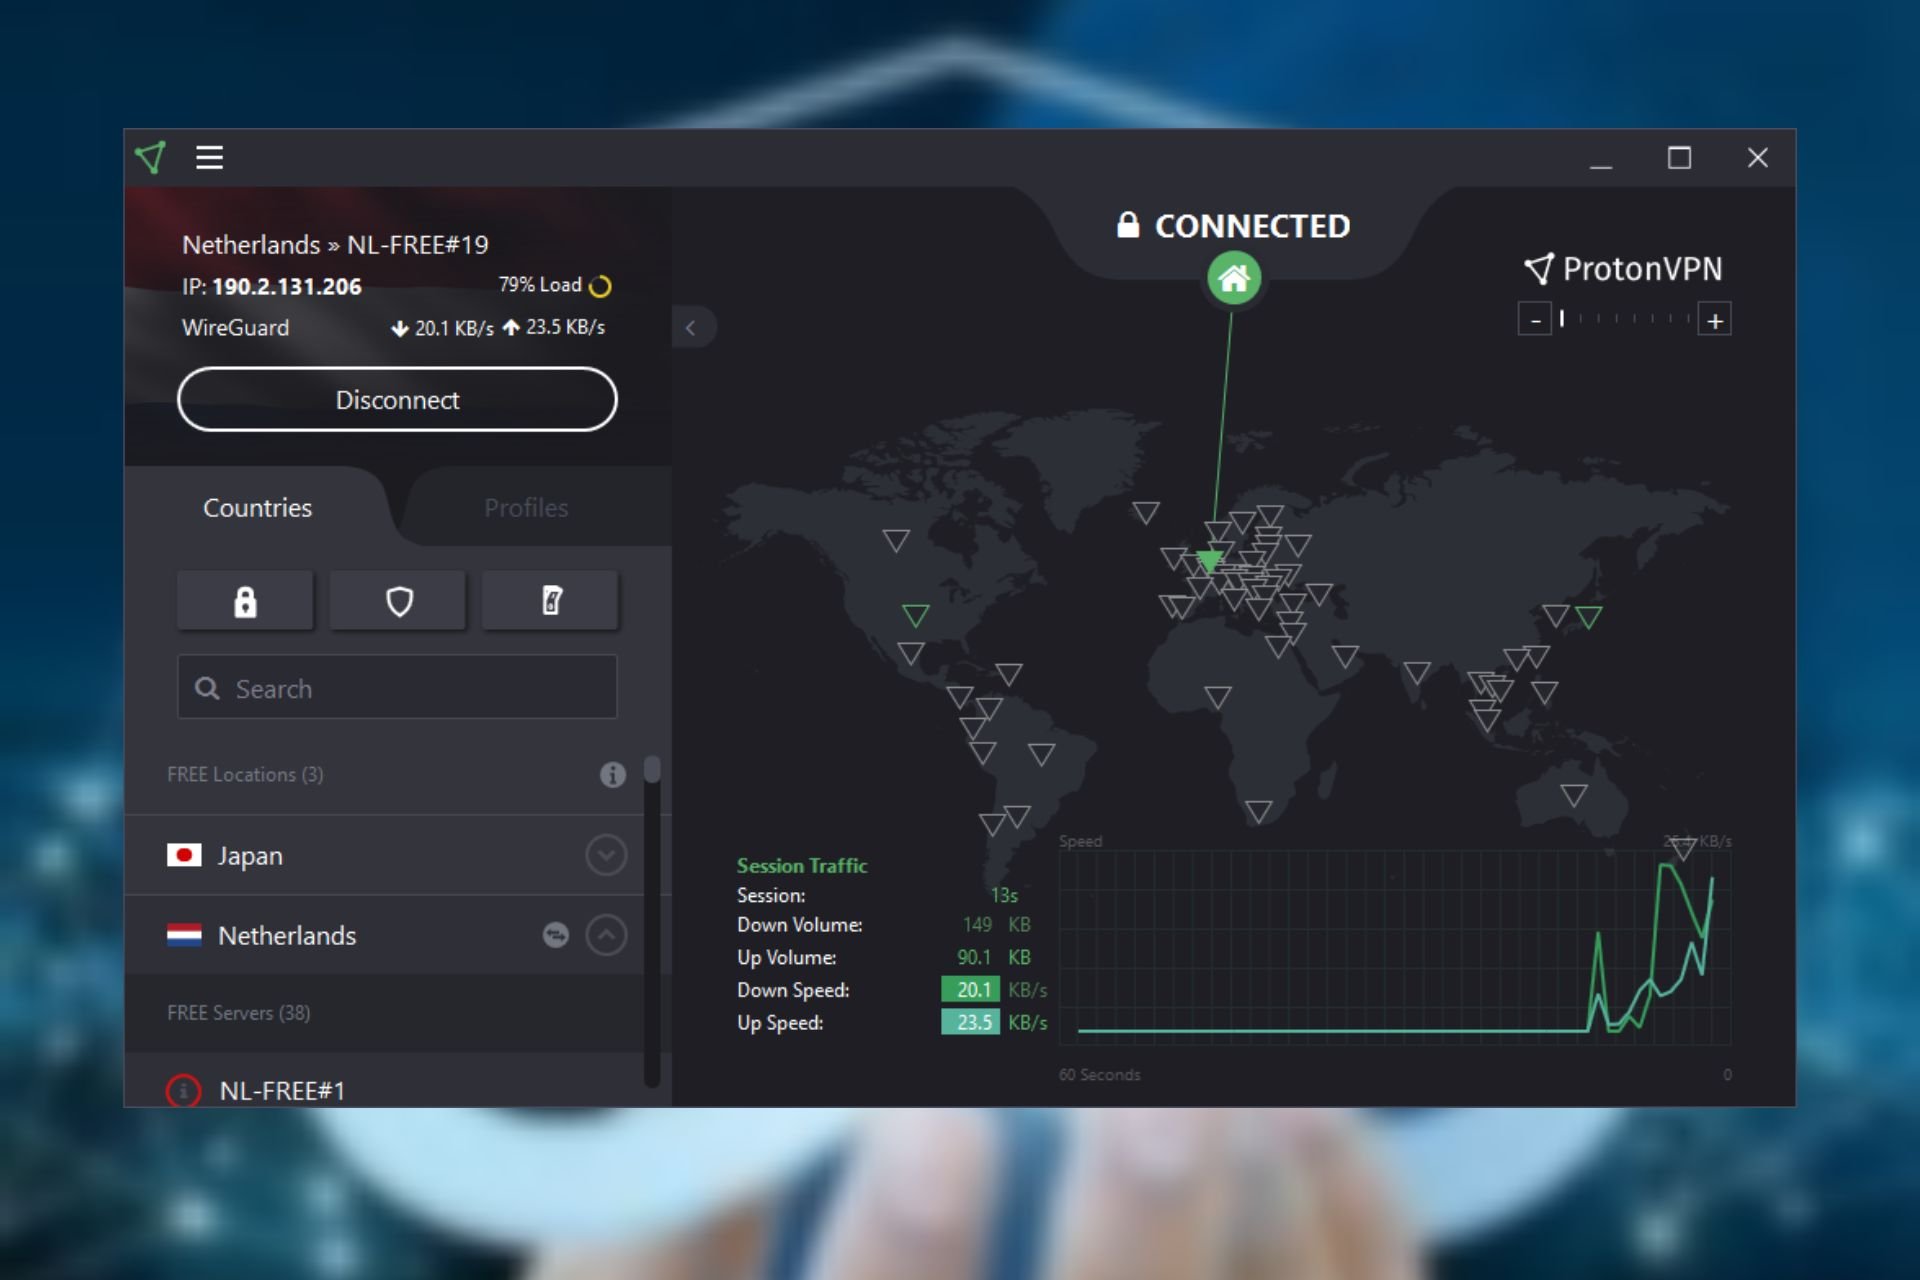
Task: Select Netherlands in country list
Action: click(384, 936)
